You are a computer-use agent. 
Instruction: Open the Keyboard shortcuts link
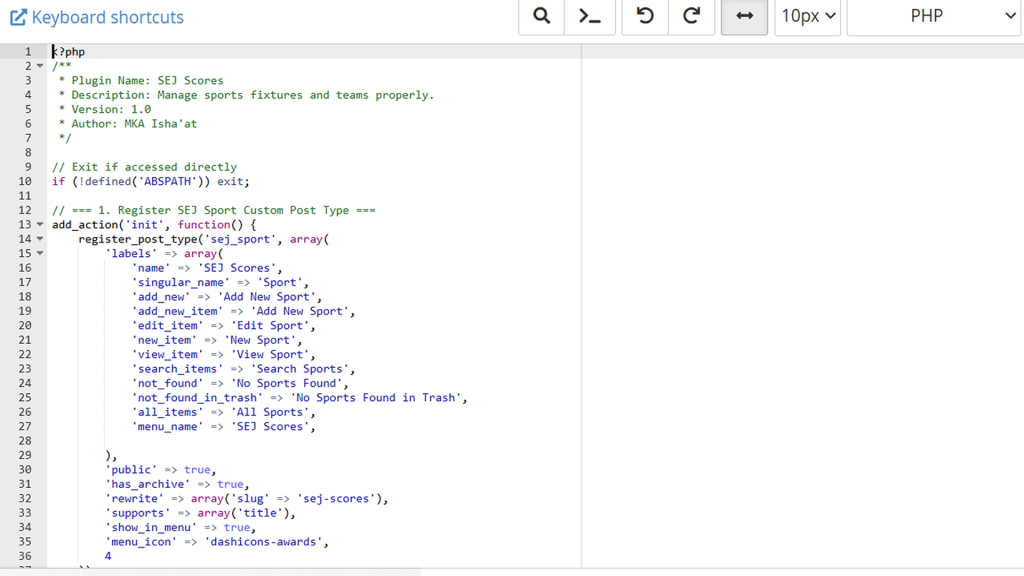point(97,17)
